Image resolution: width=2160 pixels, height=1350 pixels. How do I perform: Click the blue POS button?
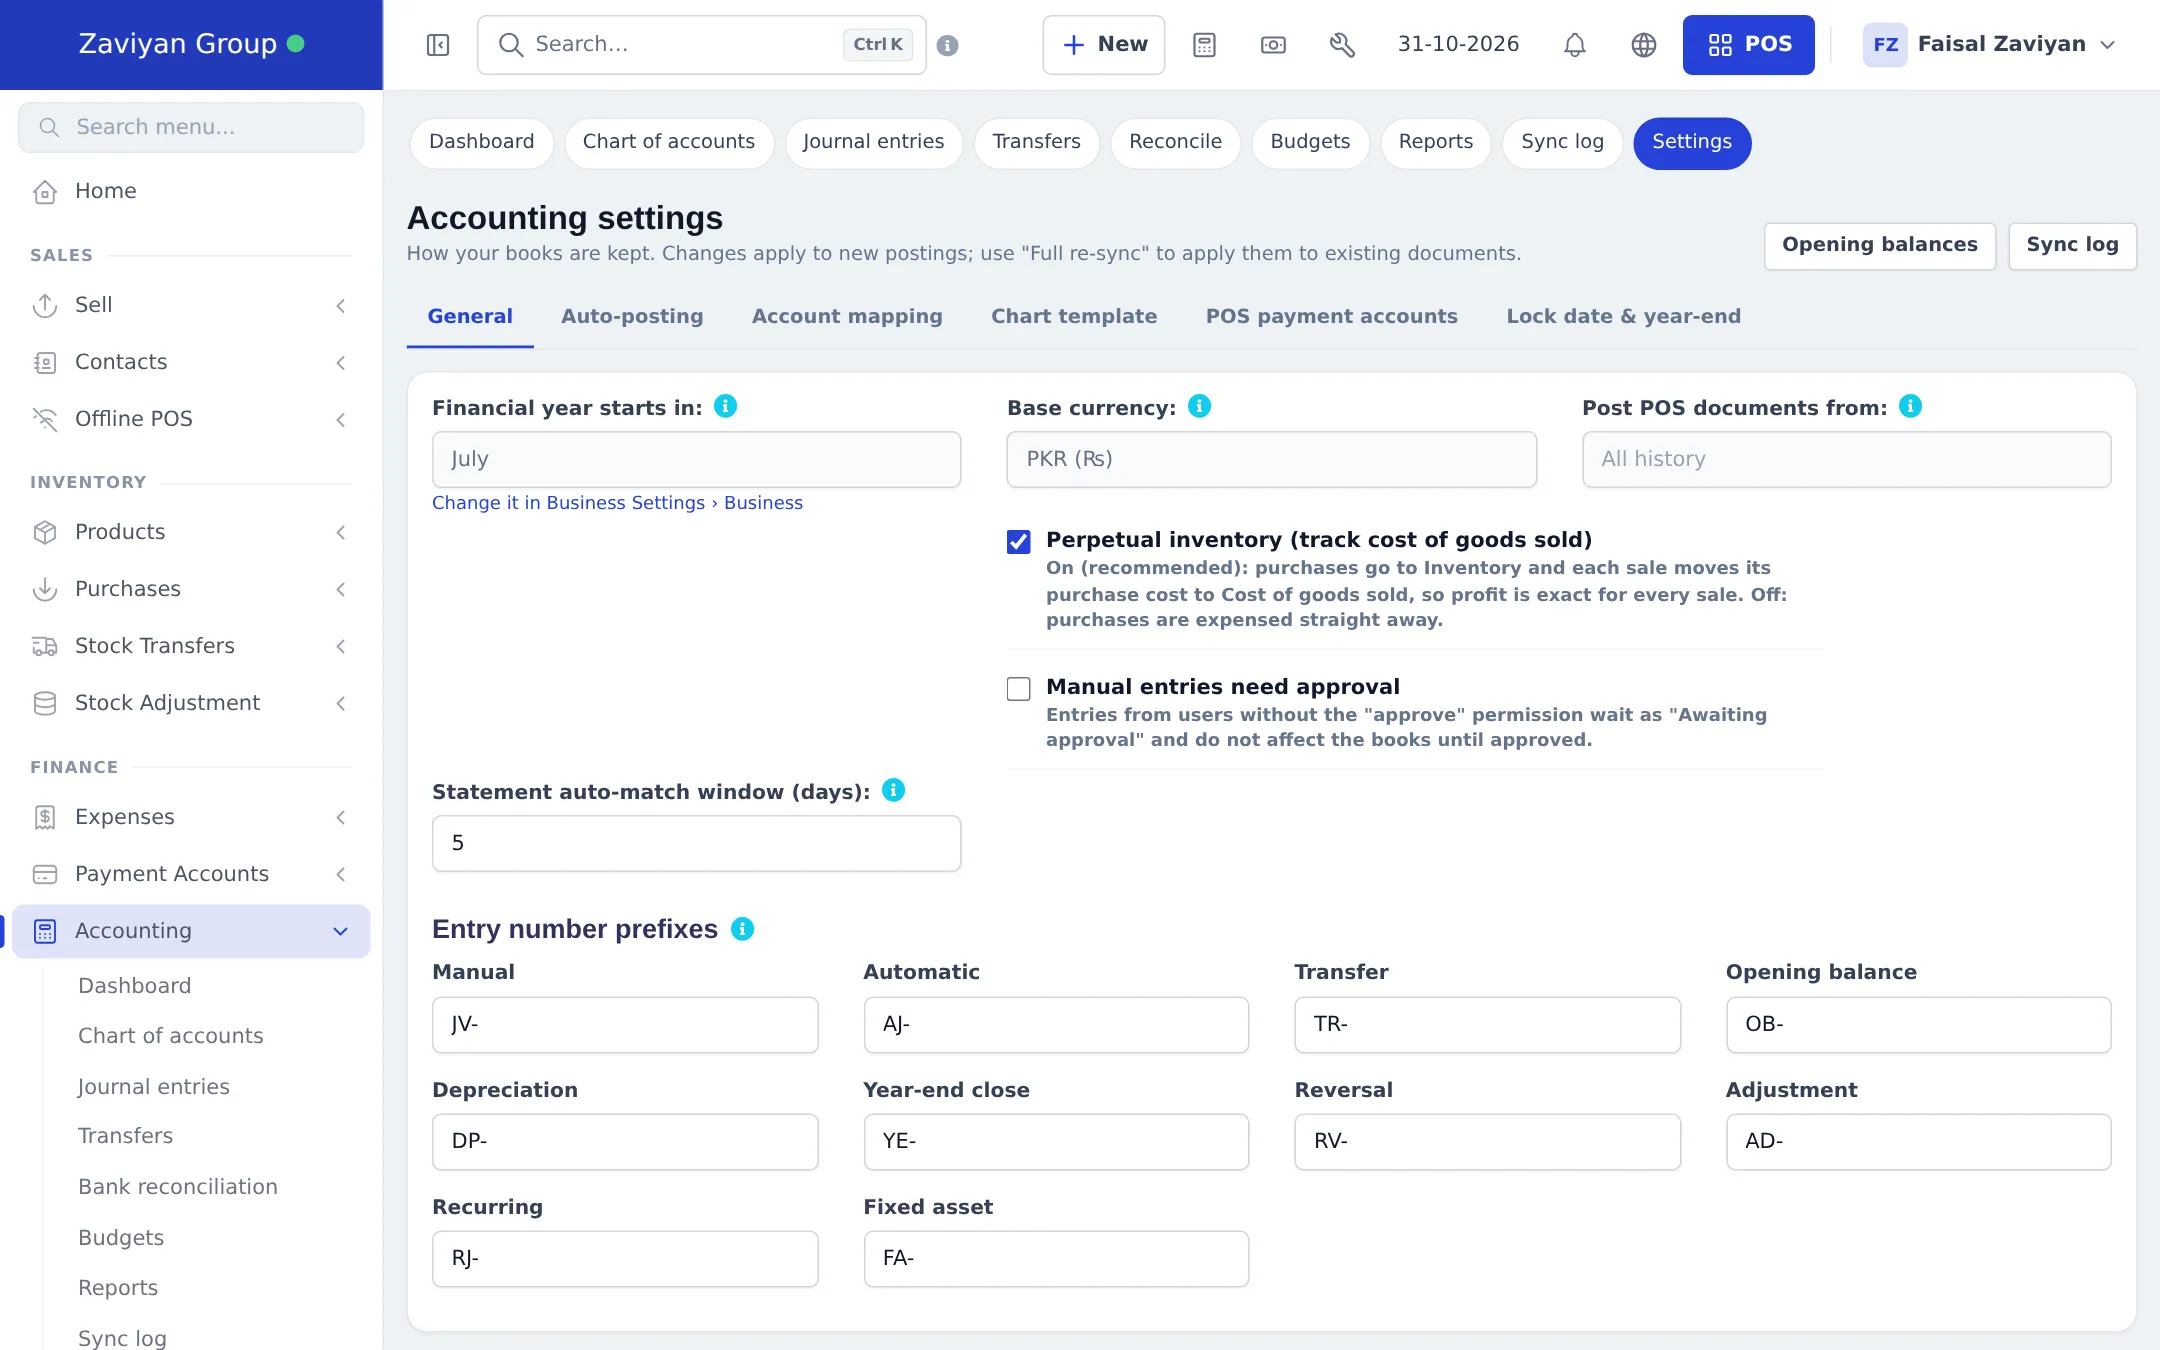point(1749,45)
